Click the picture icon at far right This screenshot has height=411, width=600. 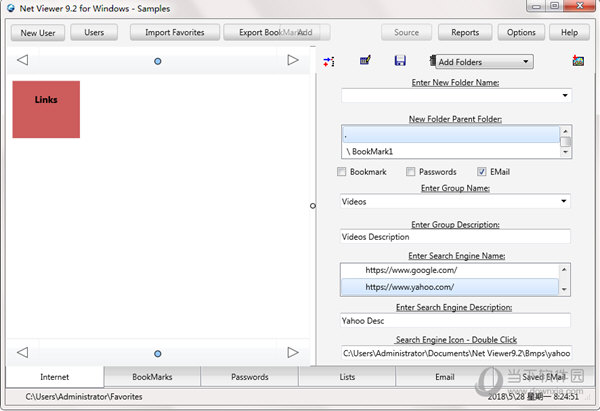click(x=578, y=60)
